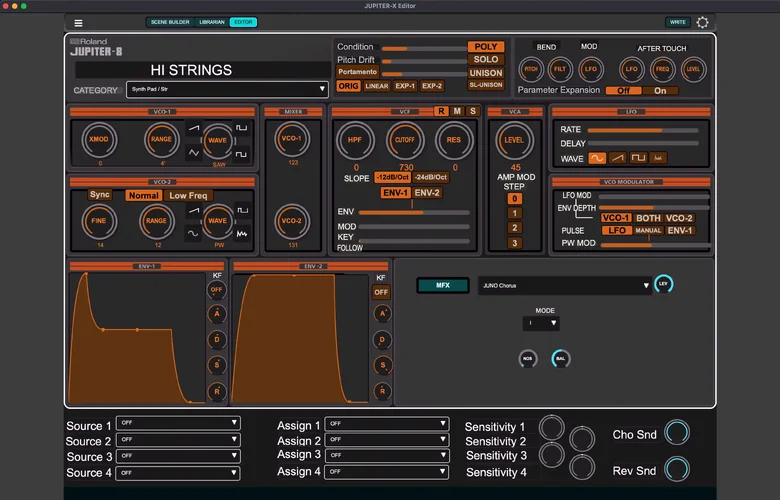
Task: Select SOLO voice mode
Action: 486,59
